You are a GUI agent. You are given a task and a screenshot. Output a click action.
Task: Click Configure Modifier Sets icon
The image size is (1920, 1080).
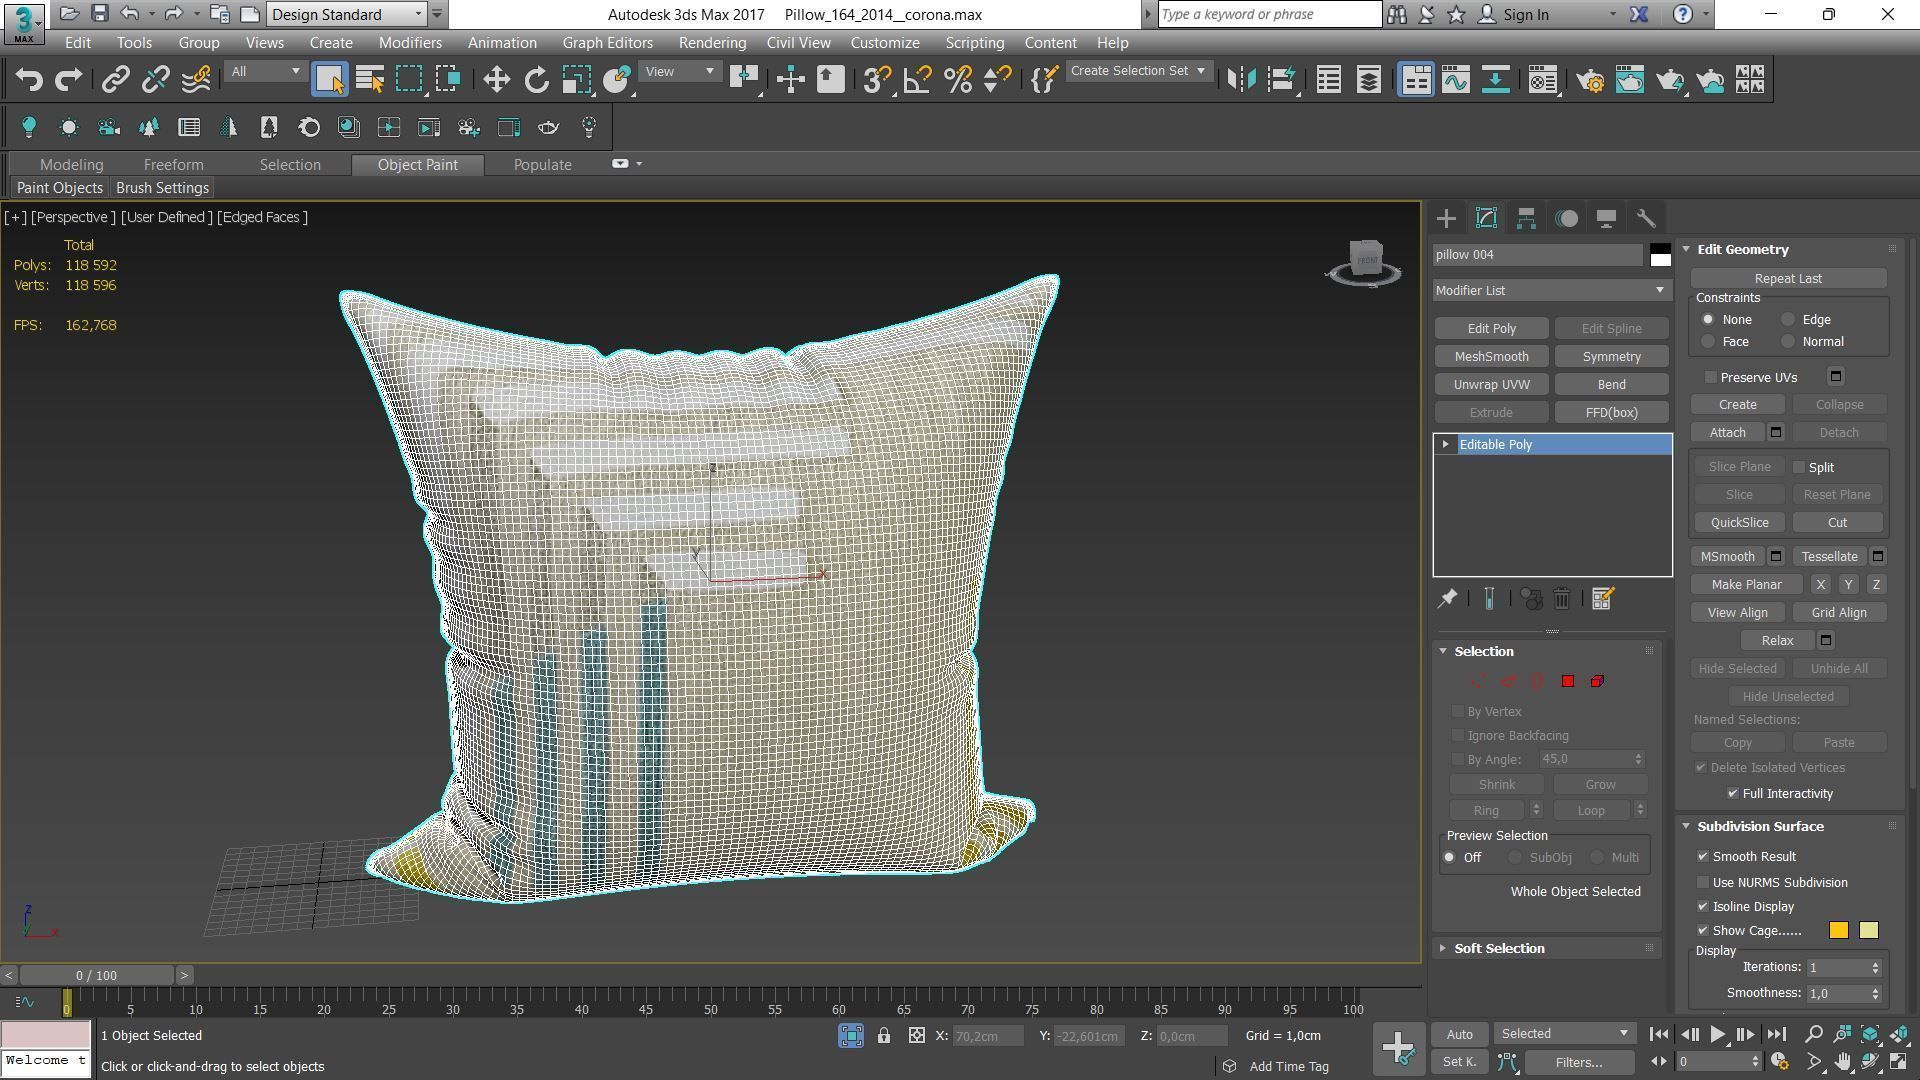tap(1602, 599)
